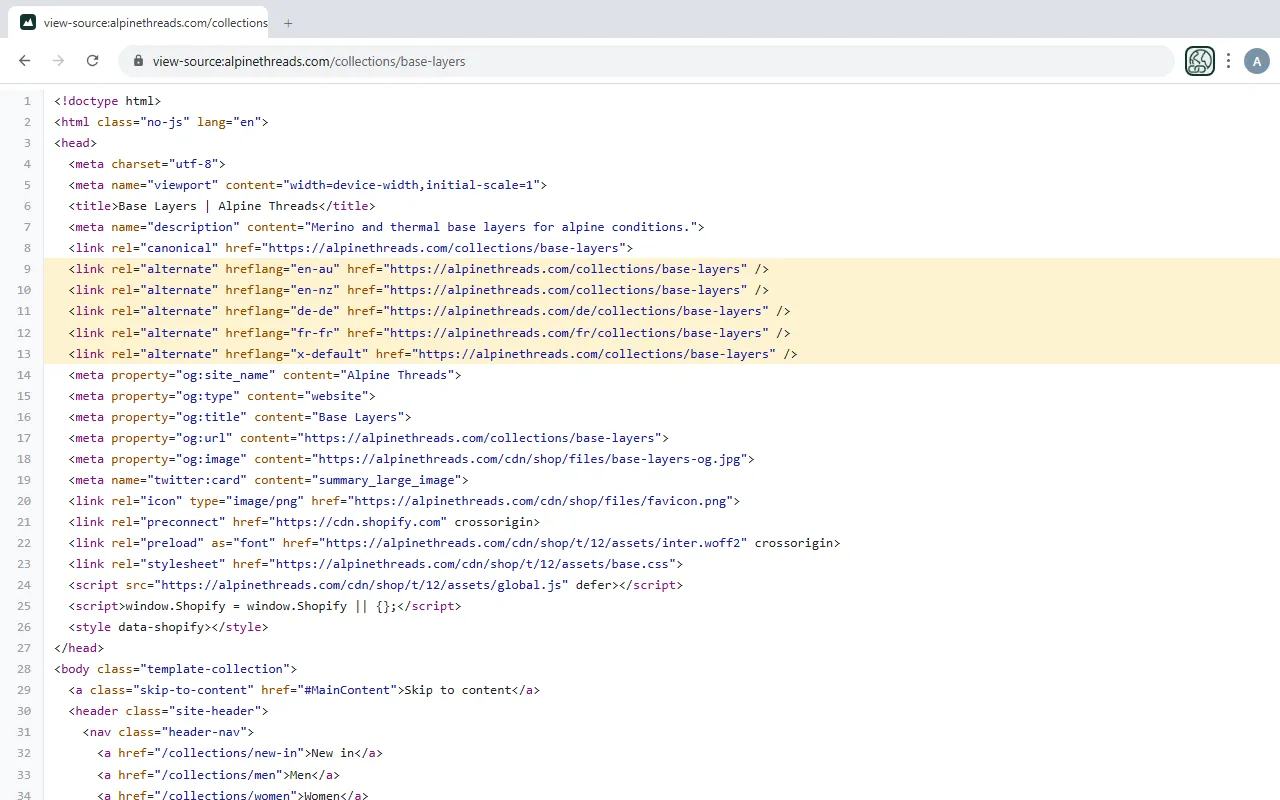The height and width of the screenshot is (800, 1280).
Task: Click the tab's mountain favicon
Action: pos(28,22)
